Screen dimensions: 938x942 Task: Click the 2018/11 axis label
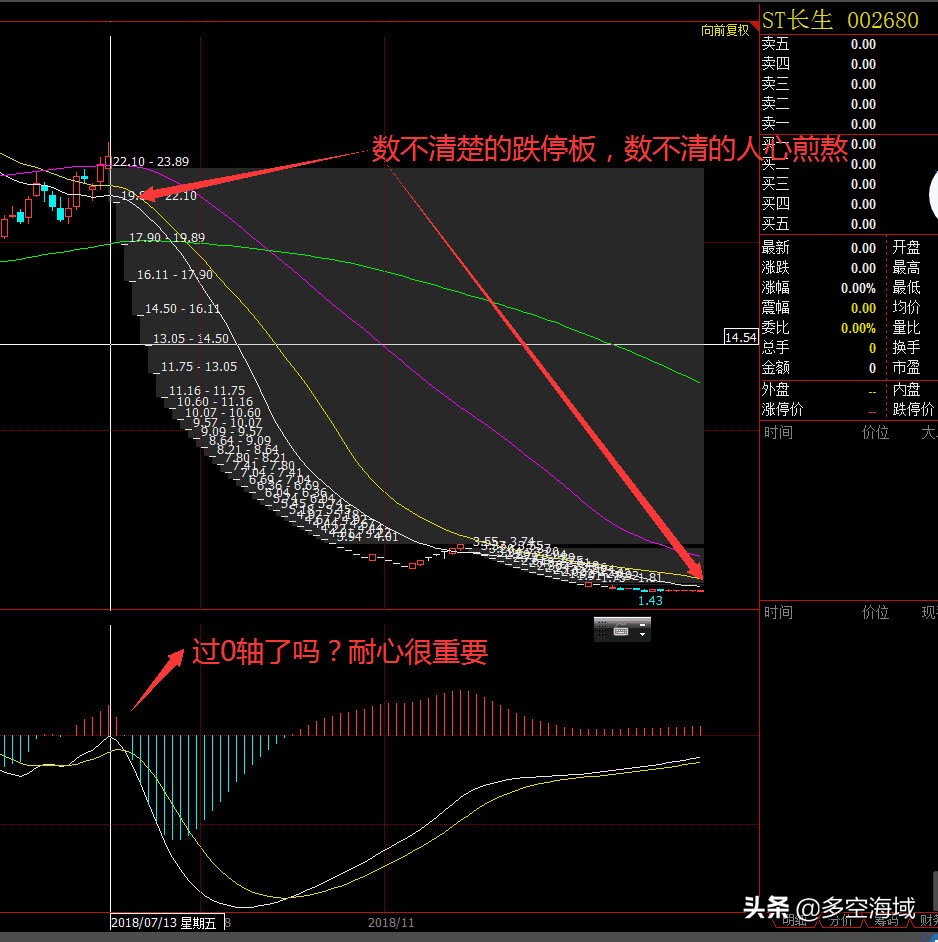click(389, 923)
